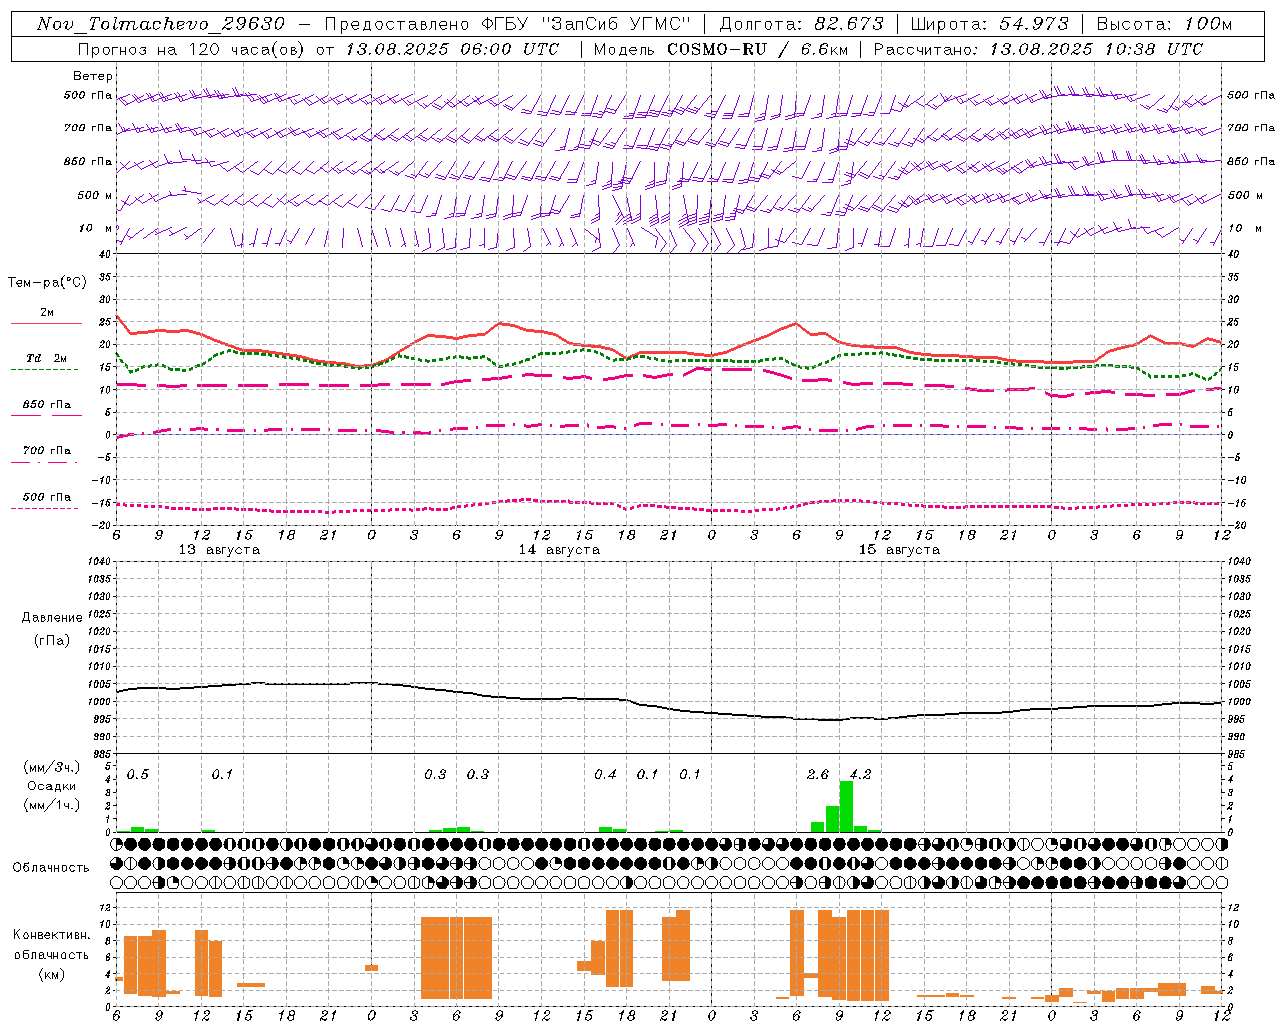Click the temperature panel label Тем-ра(°C)
Viewport: 1280px width, 1024px height.
click(x=47, y=283)
